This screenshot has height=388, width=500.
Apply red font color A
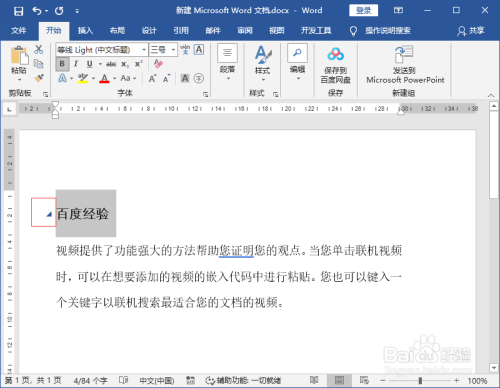tap(104, 79)
